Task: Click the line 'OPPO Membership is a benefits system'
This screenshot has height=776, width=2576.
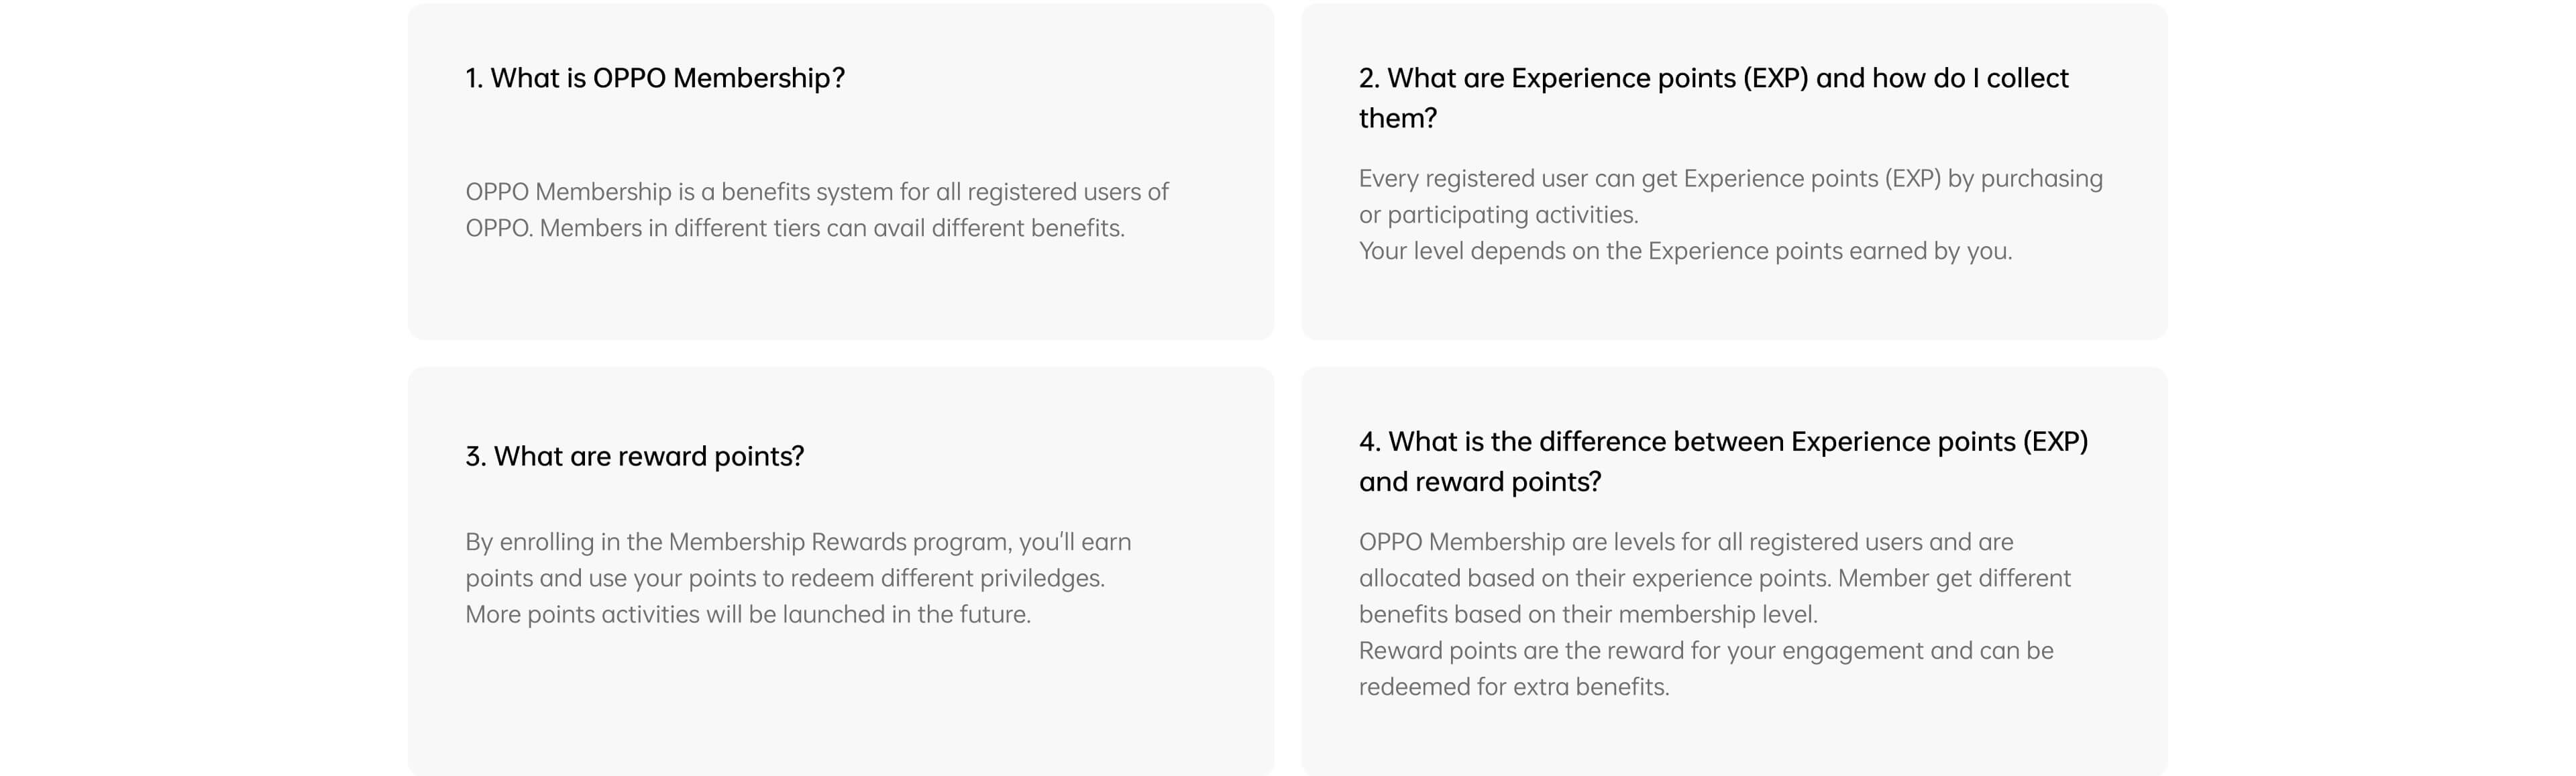Action: (816, 192)
